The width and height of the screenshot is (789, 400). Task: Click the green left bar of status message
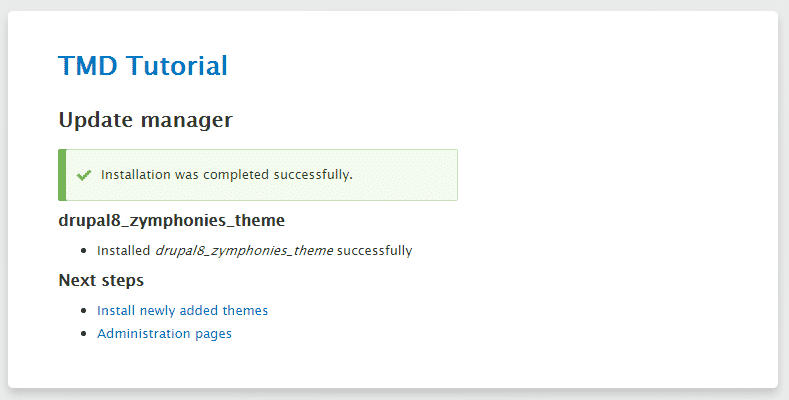62,175
